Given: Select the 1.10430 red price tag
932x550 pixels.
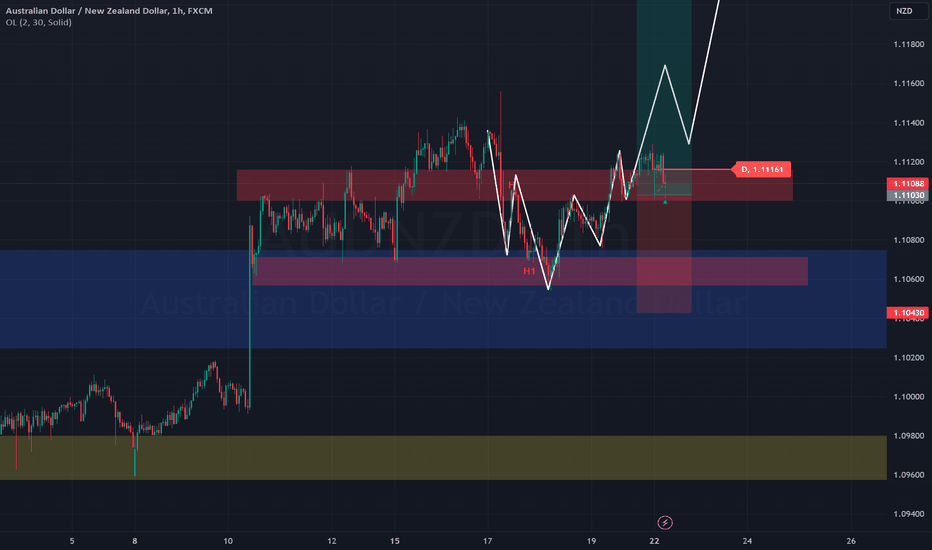Looking at the screenshot, I should pyautogui.click(x=909, y=313).
